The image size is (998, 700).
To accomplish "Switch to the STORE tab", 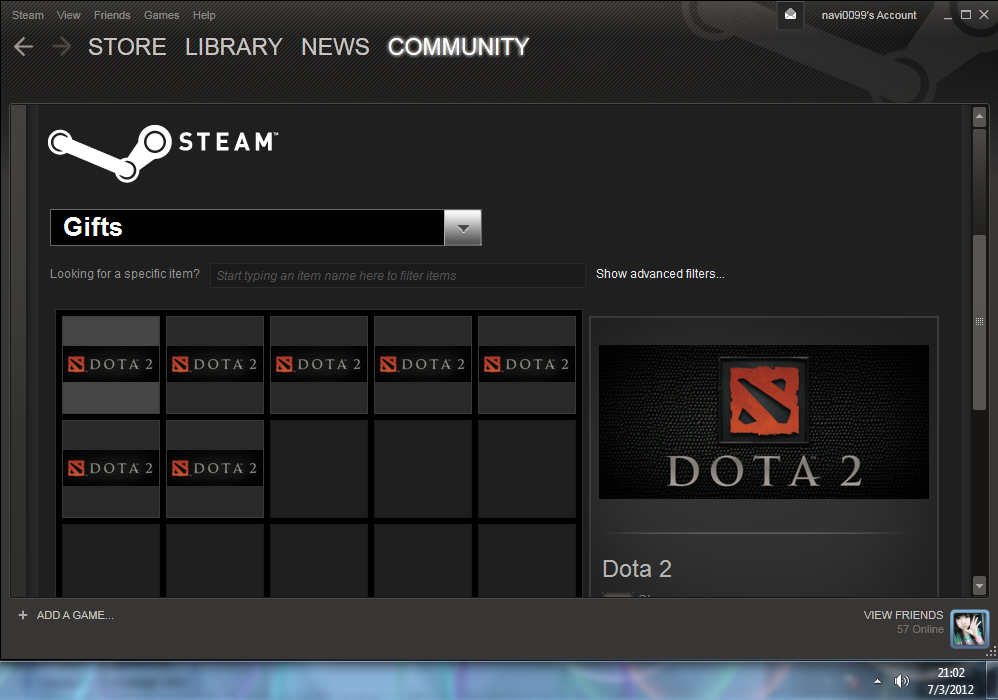I will [127, 46].
